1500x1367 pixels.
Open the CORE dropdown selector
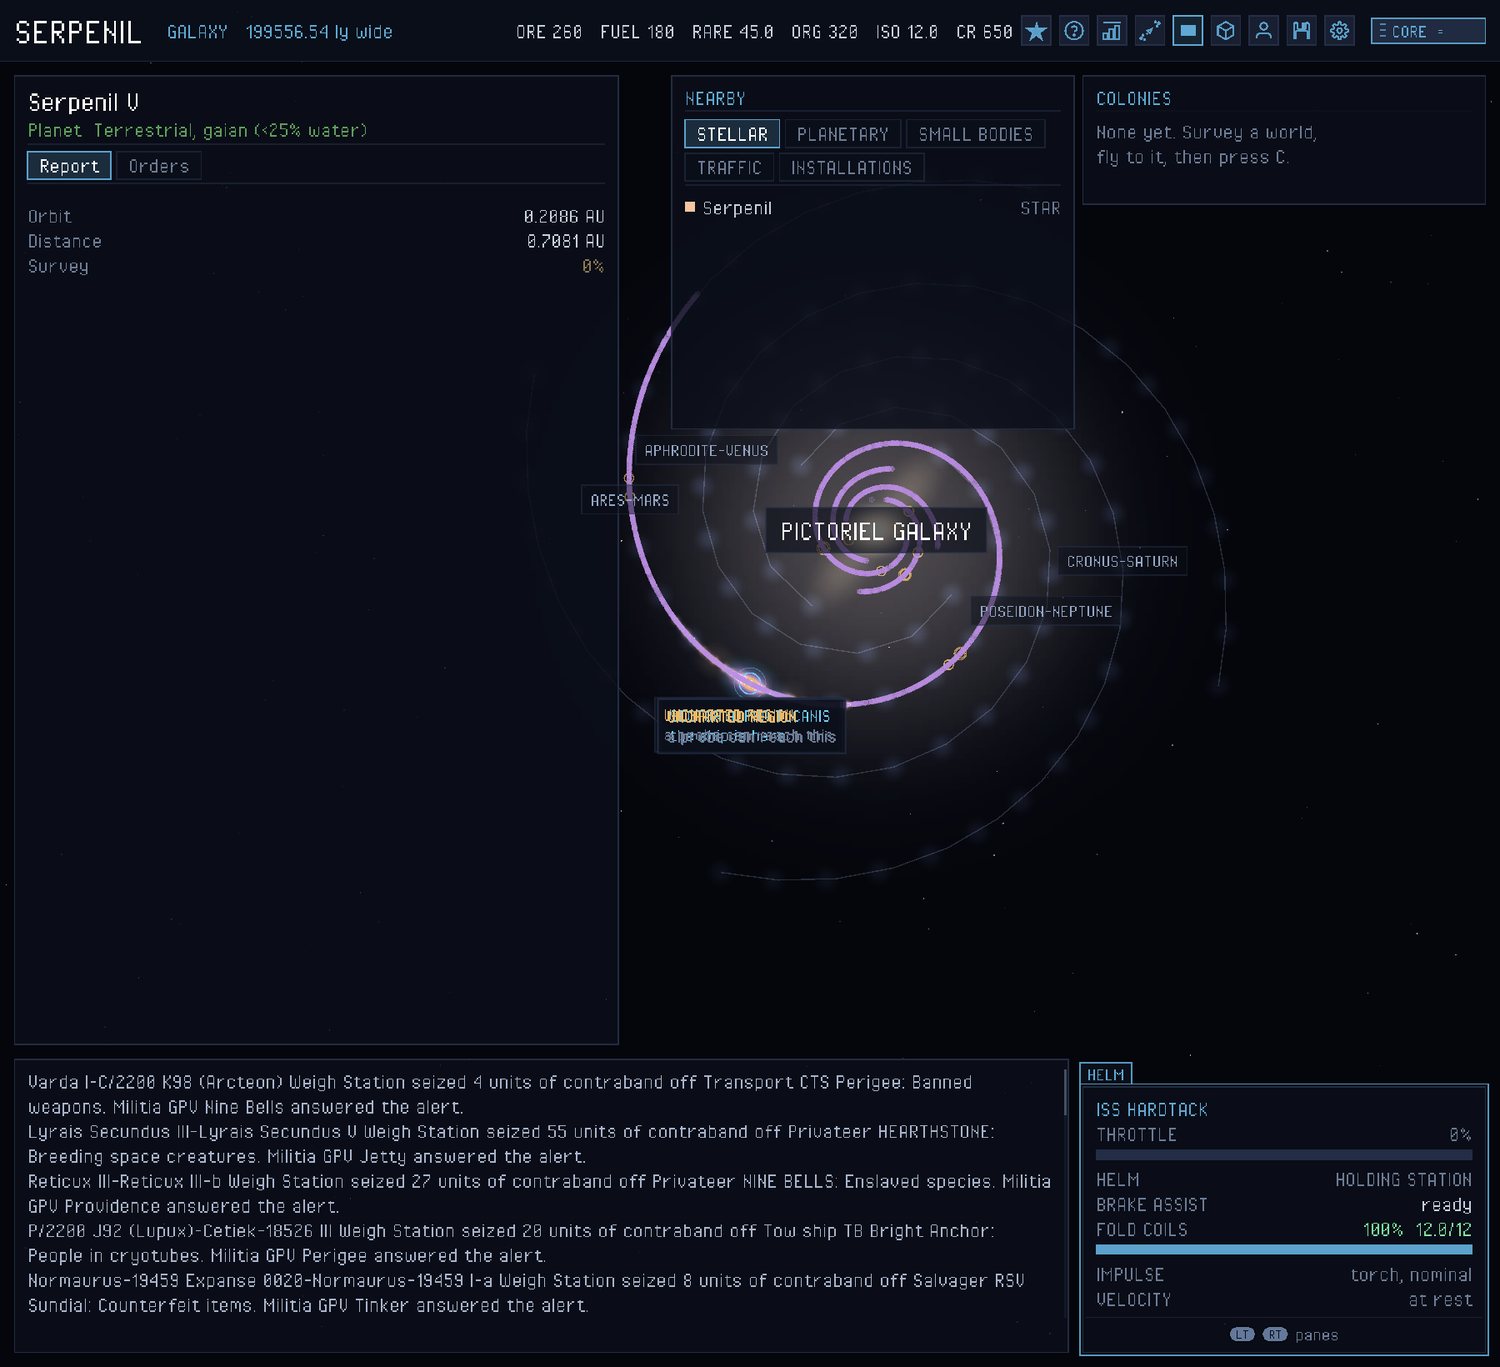(1428, 31)
